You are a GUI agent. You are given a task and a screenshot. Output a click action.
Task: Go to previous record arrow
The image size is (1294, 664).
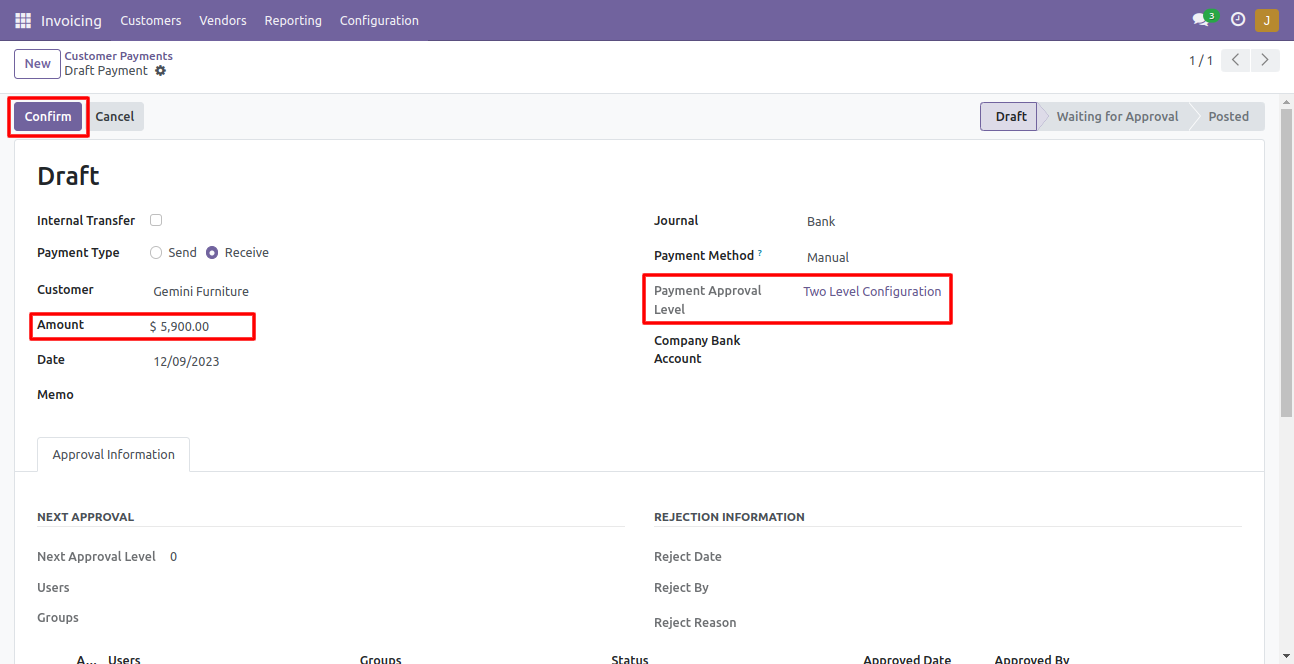1237,61
